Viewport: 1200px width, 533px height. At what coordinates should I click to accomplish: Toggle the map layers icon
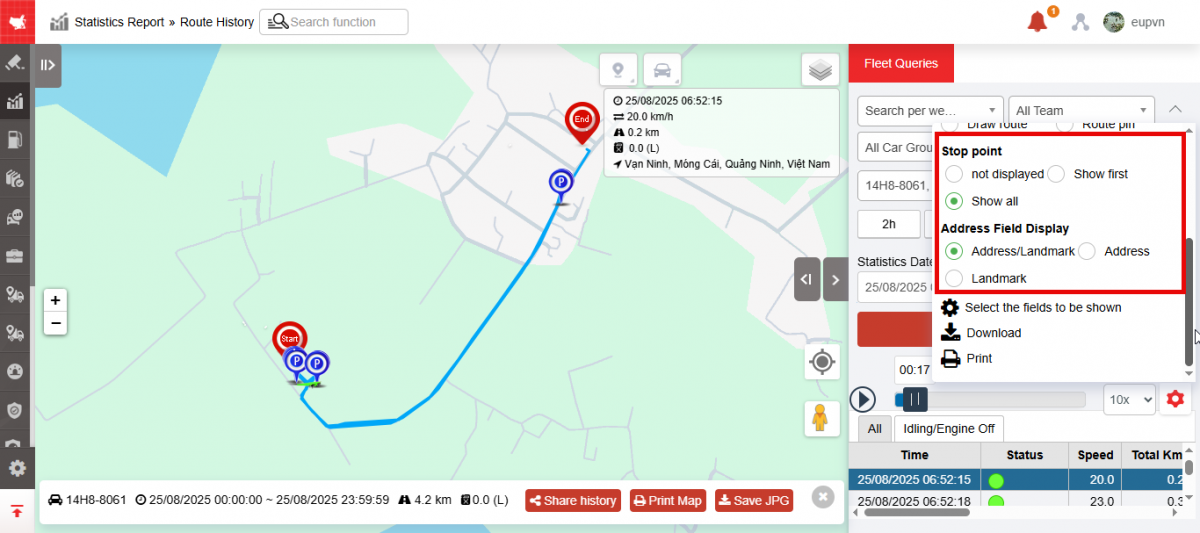(x=820, y=70)
